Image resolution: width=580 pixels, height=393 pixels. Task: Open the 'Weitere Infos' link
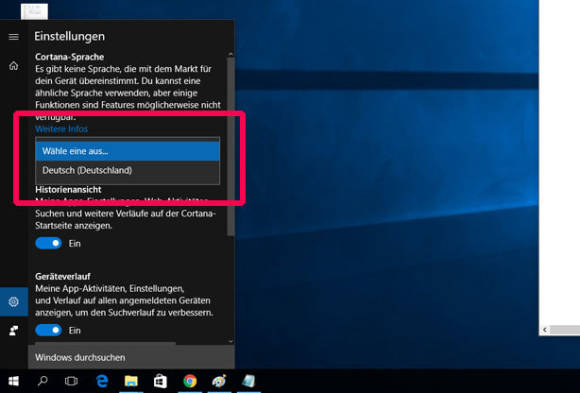click(61, 129)
